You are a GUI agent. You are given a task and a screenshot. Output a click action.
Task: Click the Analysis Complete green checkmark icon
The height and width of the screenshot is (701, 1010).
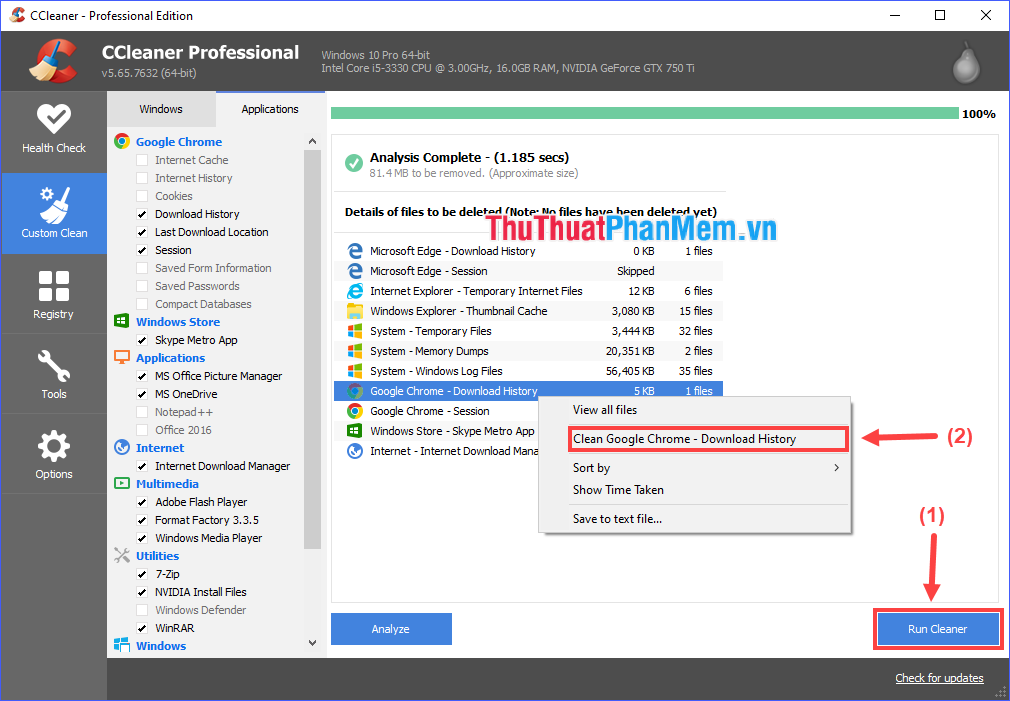[354, 163]
